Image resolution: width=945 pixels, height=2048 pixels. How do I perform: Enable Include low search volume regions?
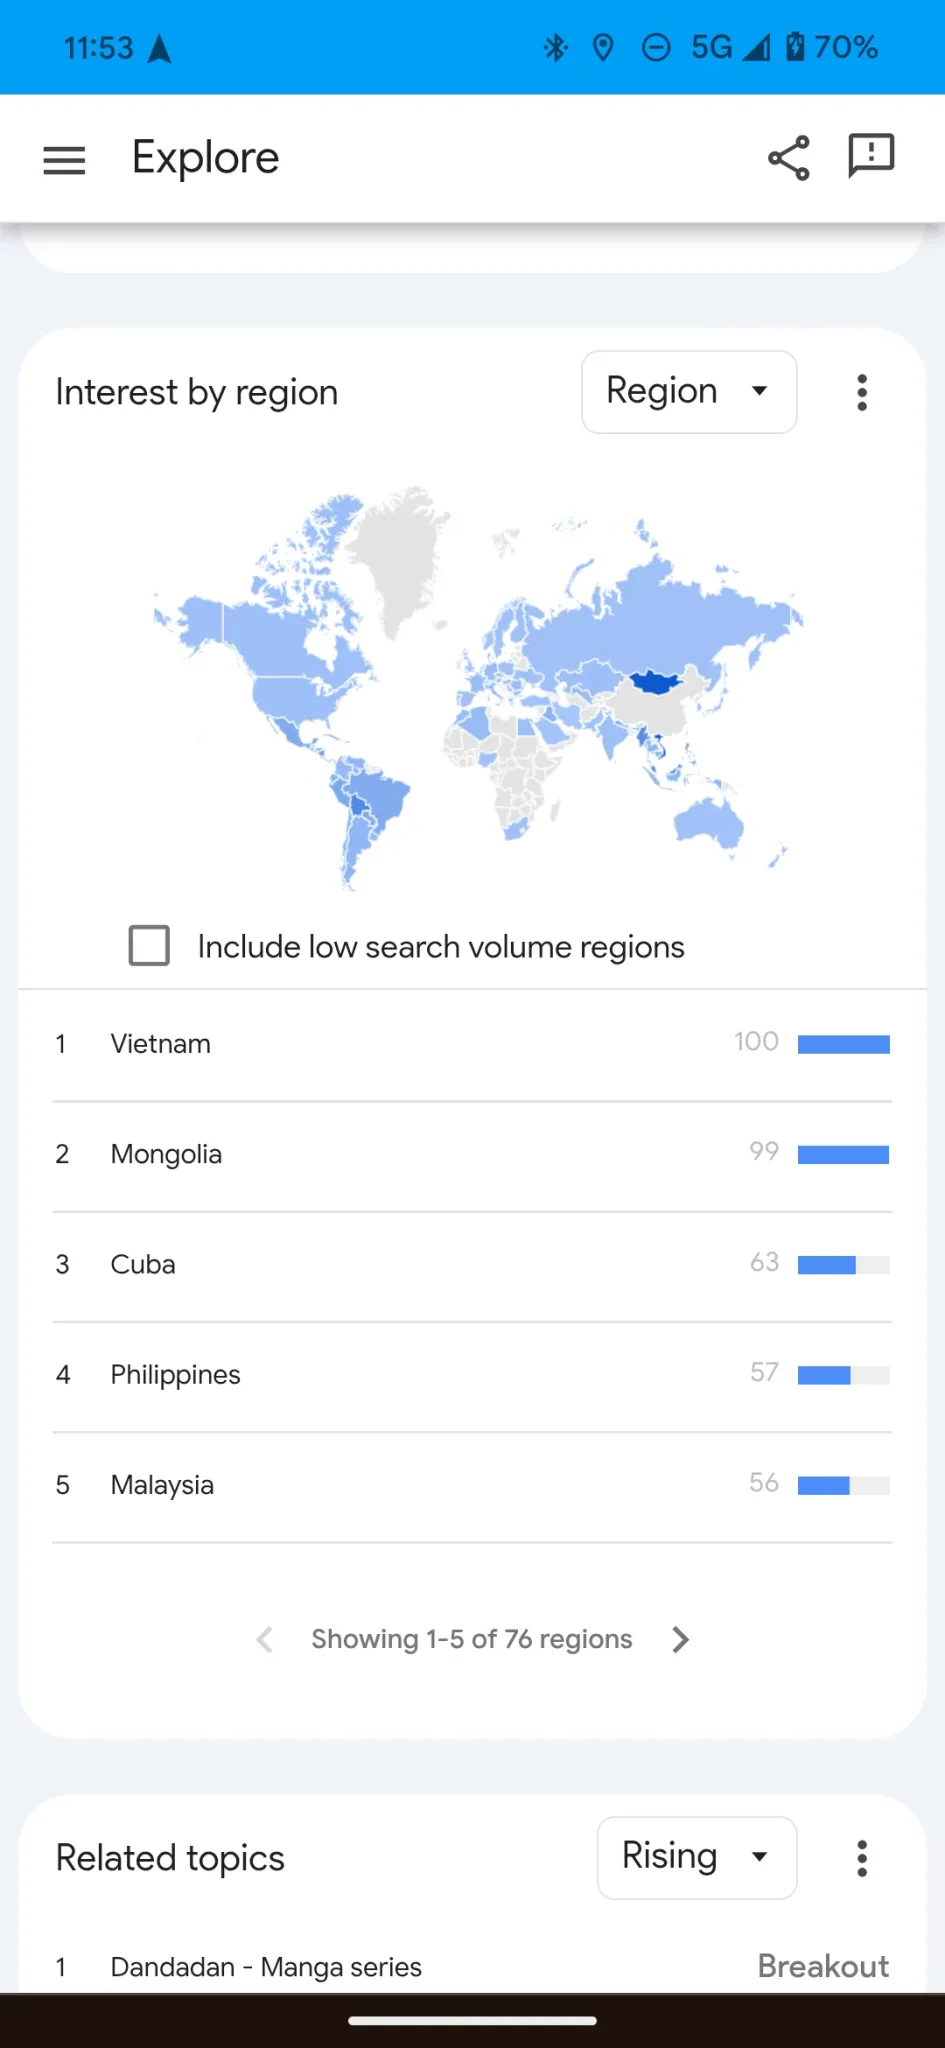[x=149, y=945]
